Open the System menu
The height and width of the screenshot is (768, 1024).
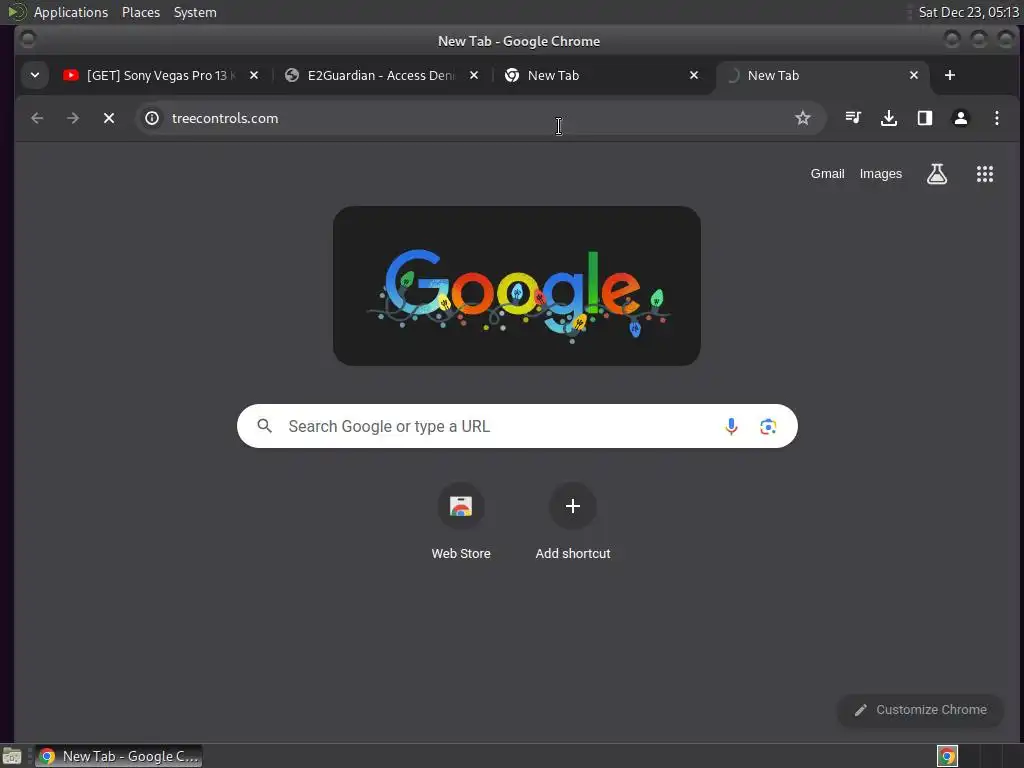point(195,12)
